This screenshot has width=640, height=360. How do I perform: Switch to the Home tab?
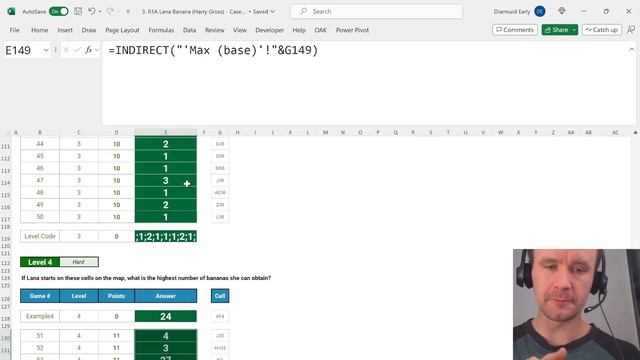pyautogui.click(x=40, y=30)
